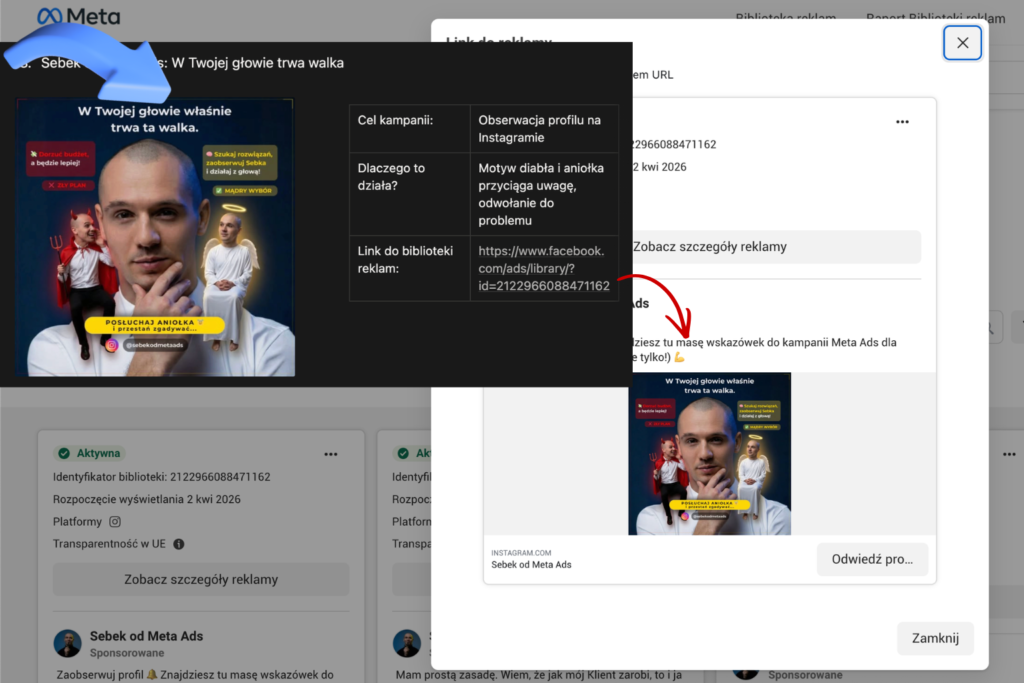Click the Platformy label on first card
The height and width of the screenshot is (683, 1024).
pyautogui.click(x=77, y=522)
